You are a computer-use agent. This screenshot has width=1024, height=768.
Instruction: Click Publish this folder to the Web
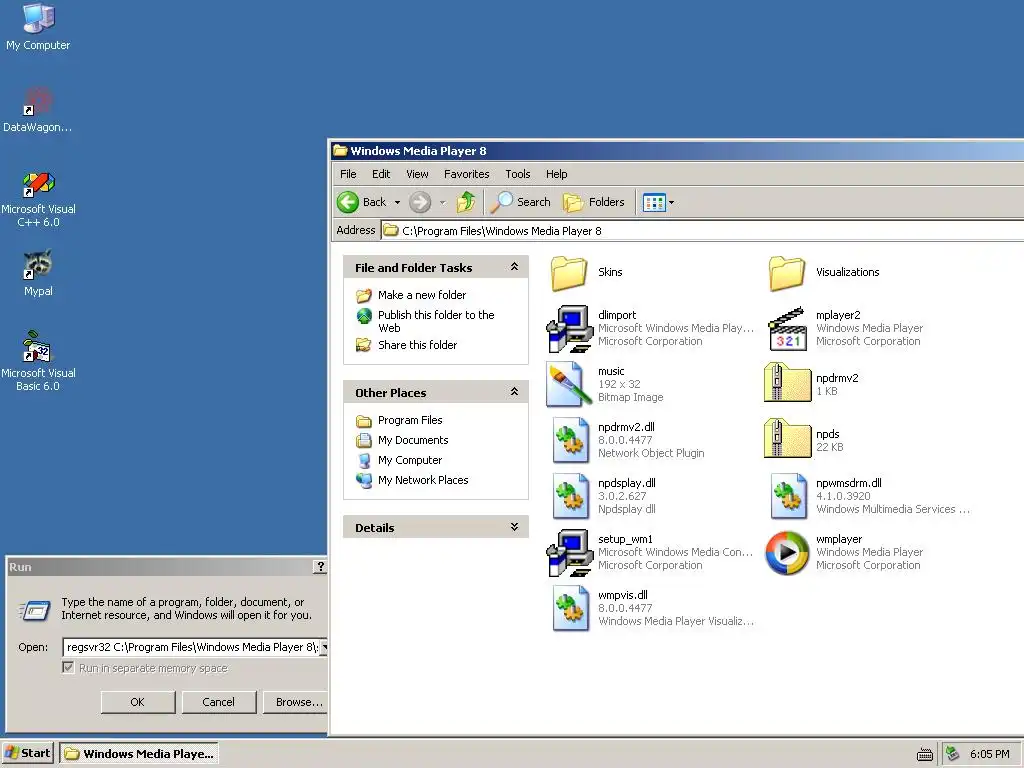click(436, 321)
